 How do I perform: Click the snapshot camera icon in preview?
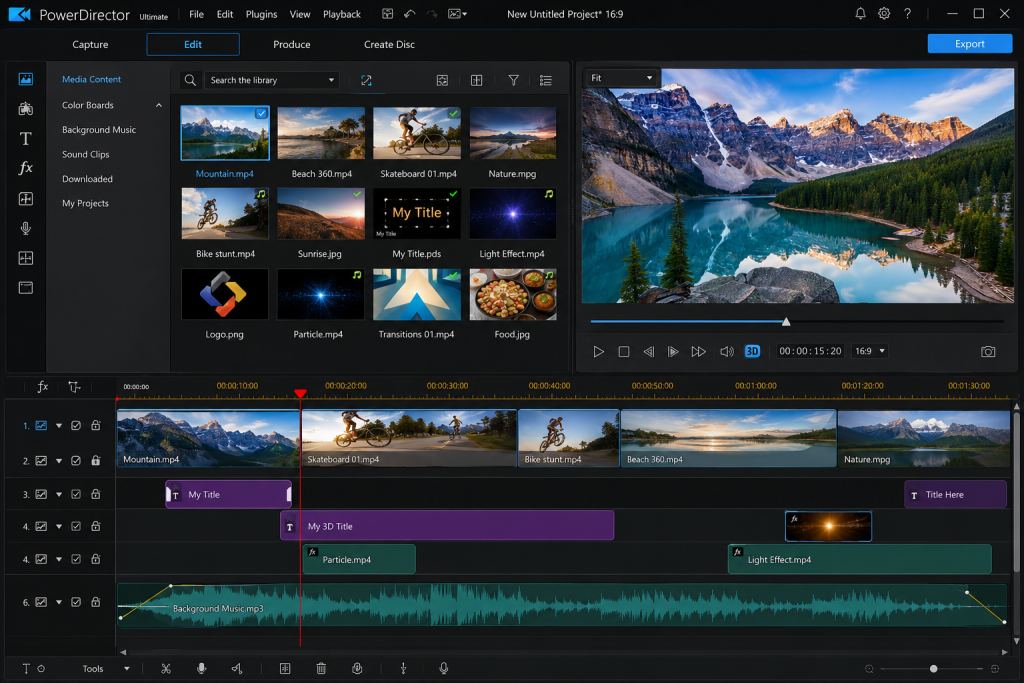tap(988, 351)
